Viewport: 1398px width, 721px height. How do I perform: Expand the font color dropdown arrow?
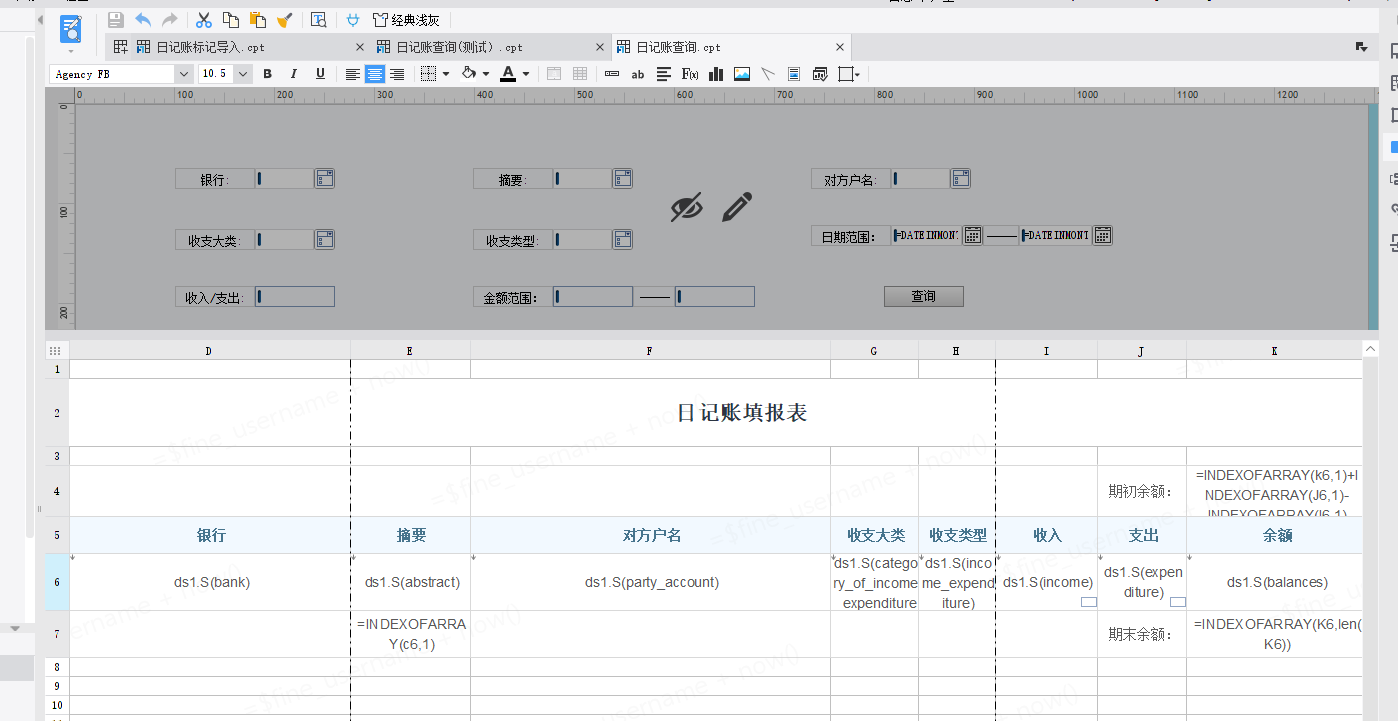click(x=526, y=74)
